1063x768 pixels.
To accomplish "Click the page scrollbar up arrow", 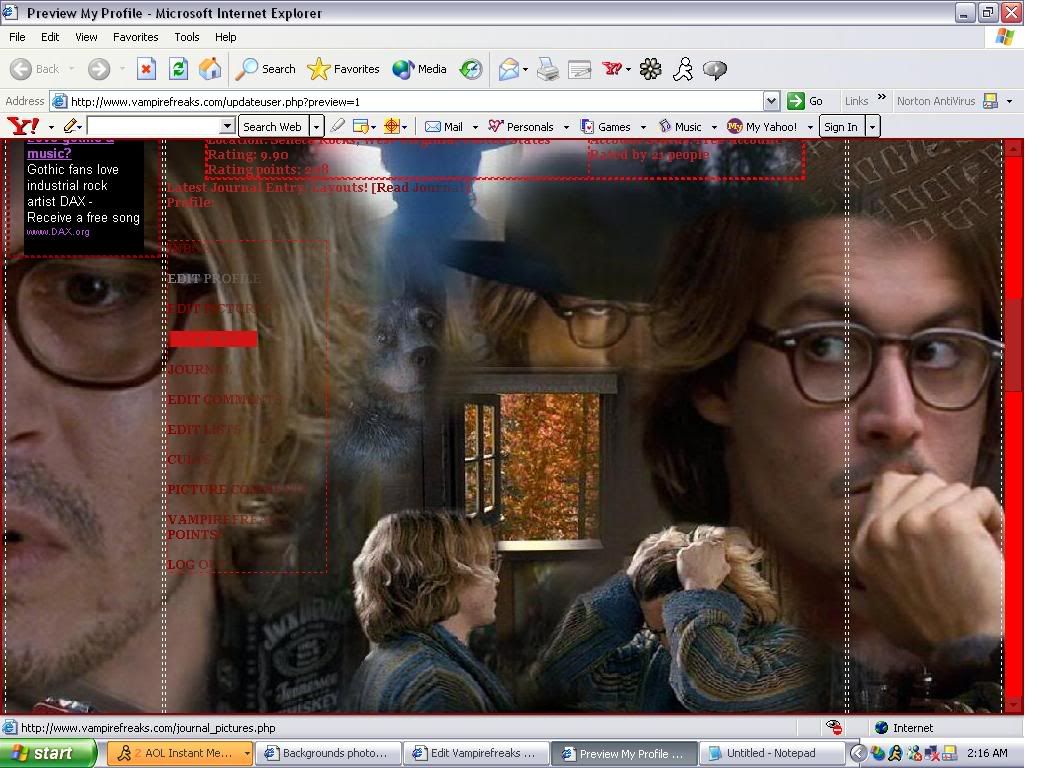I will coord(1014,148).
